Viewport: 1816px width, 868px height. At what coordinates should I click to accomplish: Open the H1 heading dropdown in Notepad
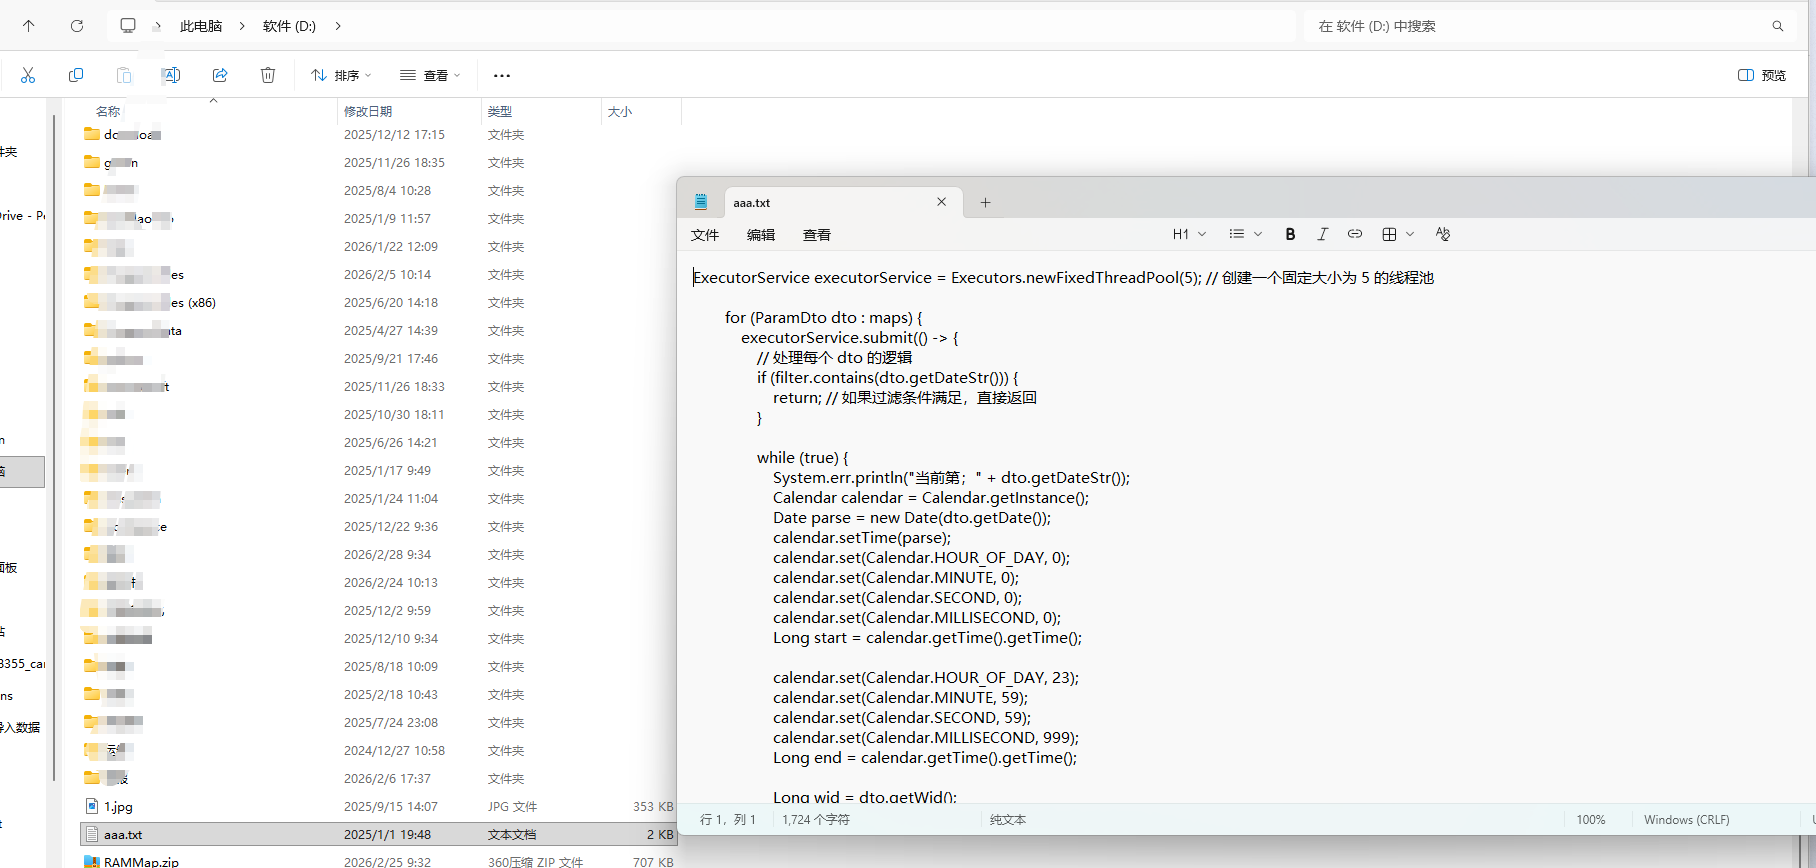[1189, 234]
